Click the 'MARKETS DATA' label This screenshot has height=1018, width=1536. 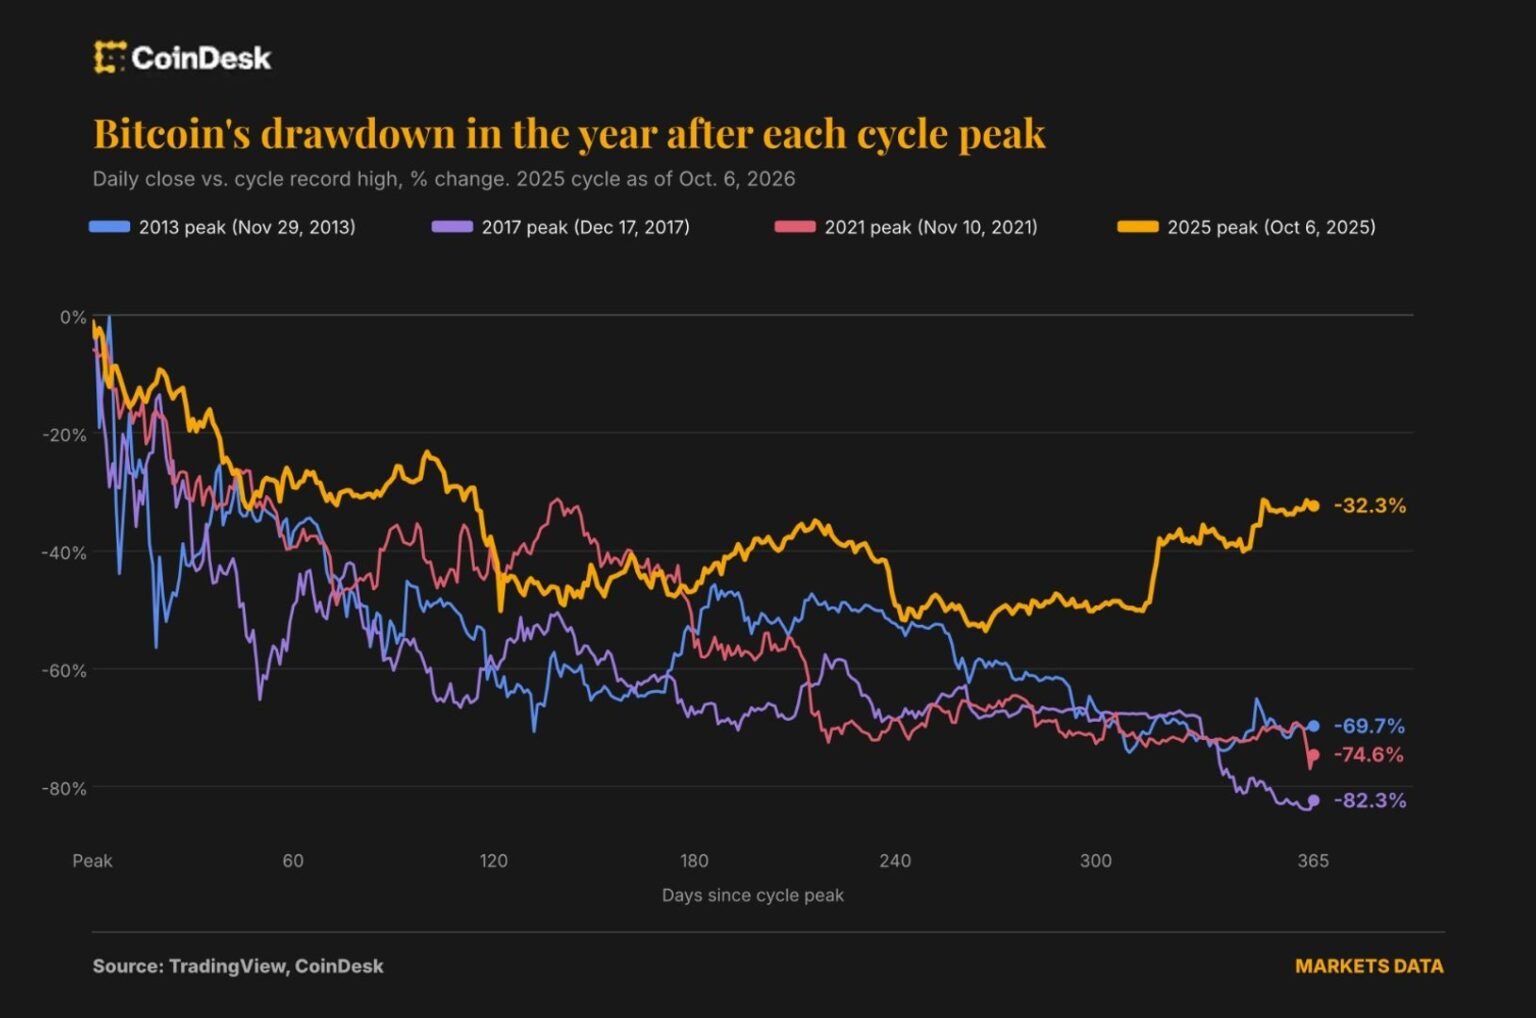coord(1369,966)
